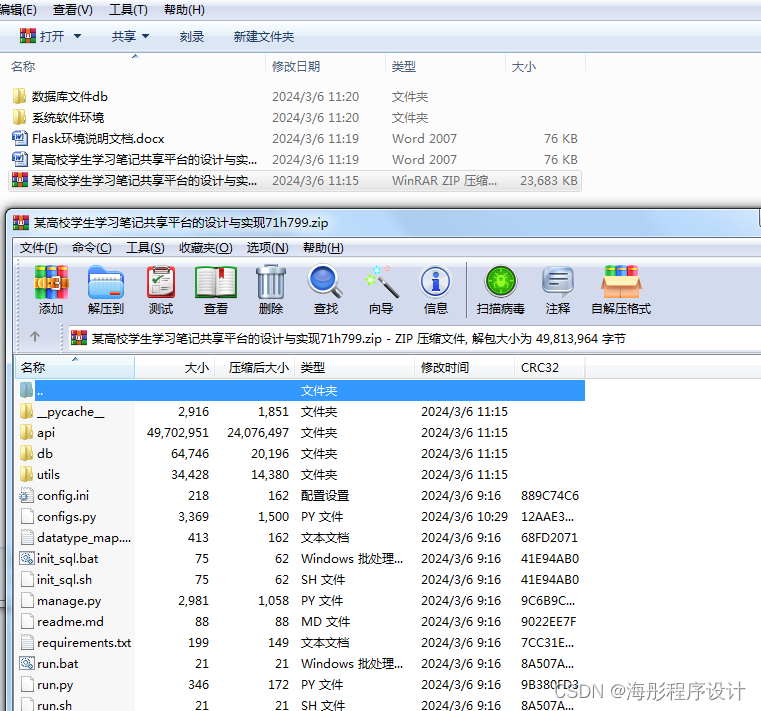Sort the archive by the 修改时间 column header
Screen dimensions: 761x711
click(464, 368)
